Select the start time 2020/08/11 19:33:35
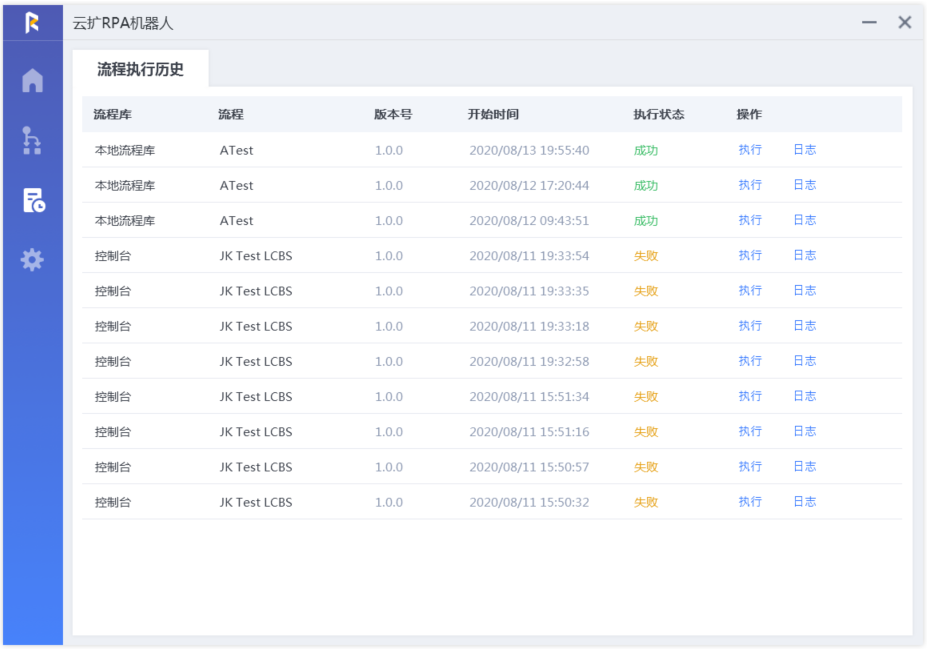Screen dimensions: 931x650 click(x=529, y=291)
